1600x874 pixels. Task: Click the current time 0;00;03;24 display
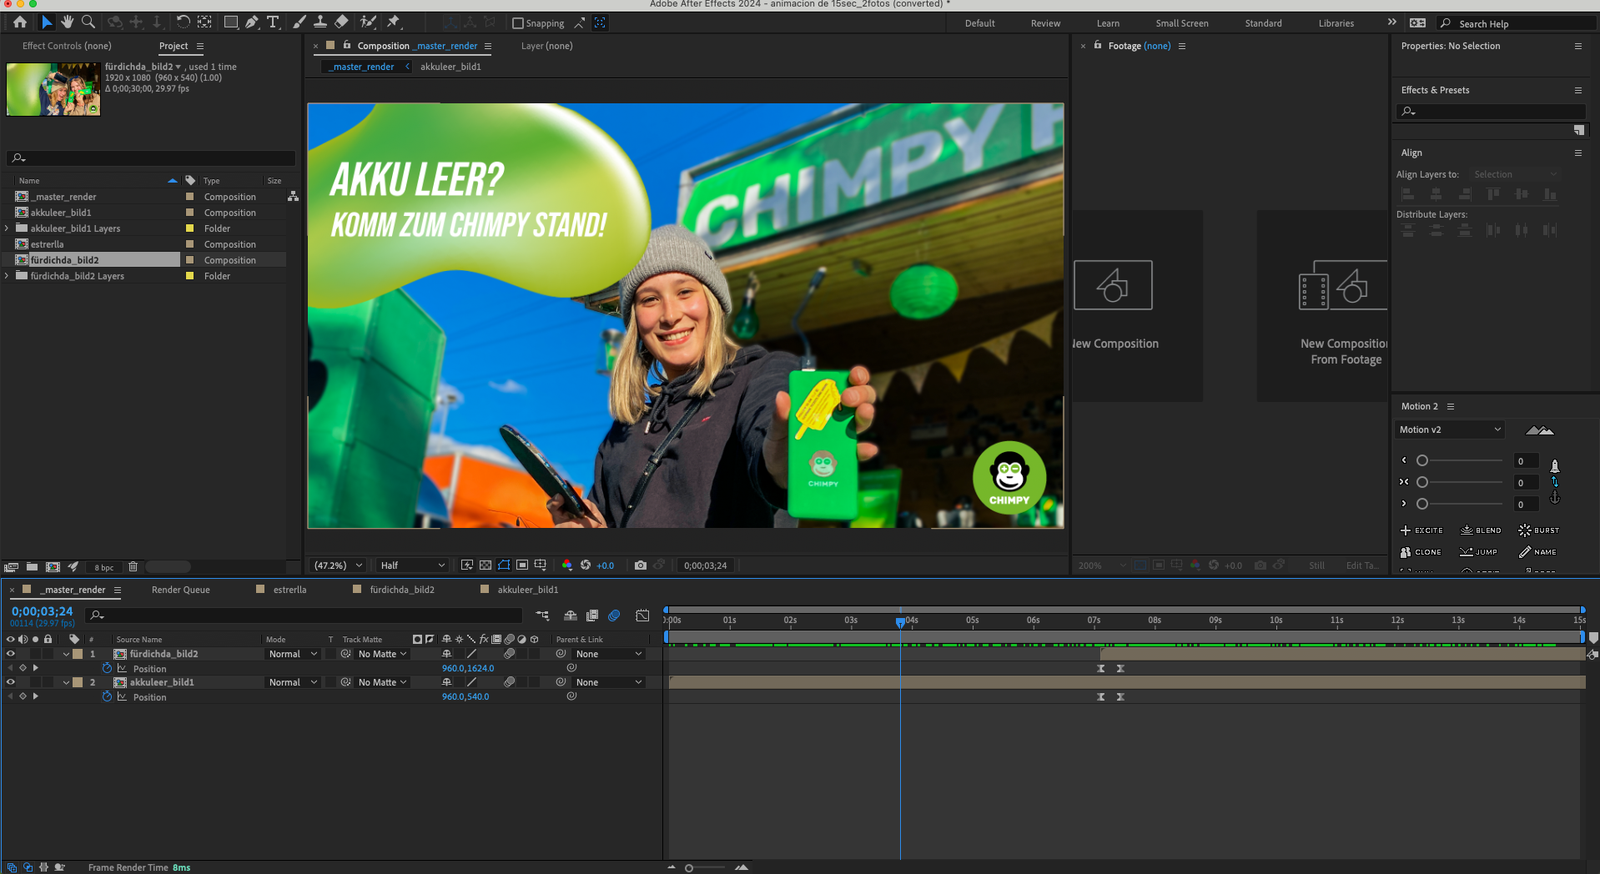(x=42, y=611)
